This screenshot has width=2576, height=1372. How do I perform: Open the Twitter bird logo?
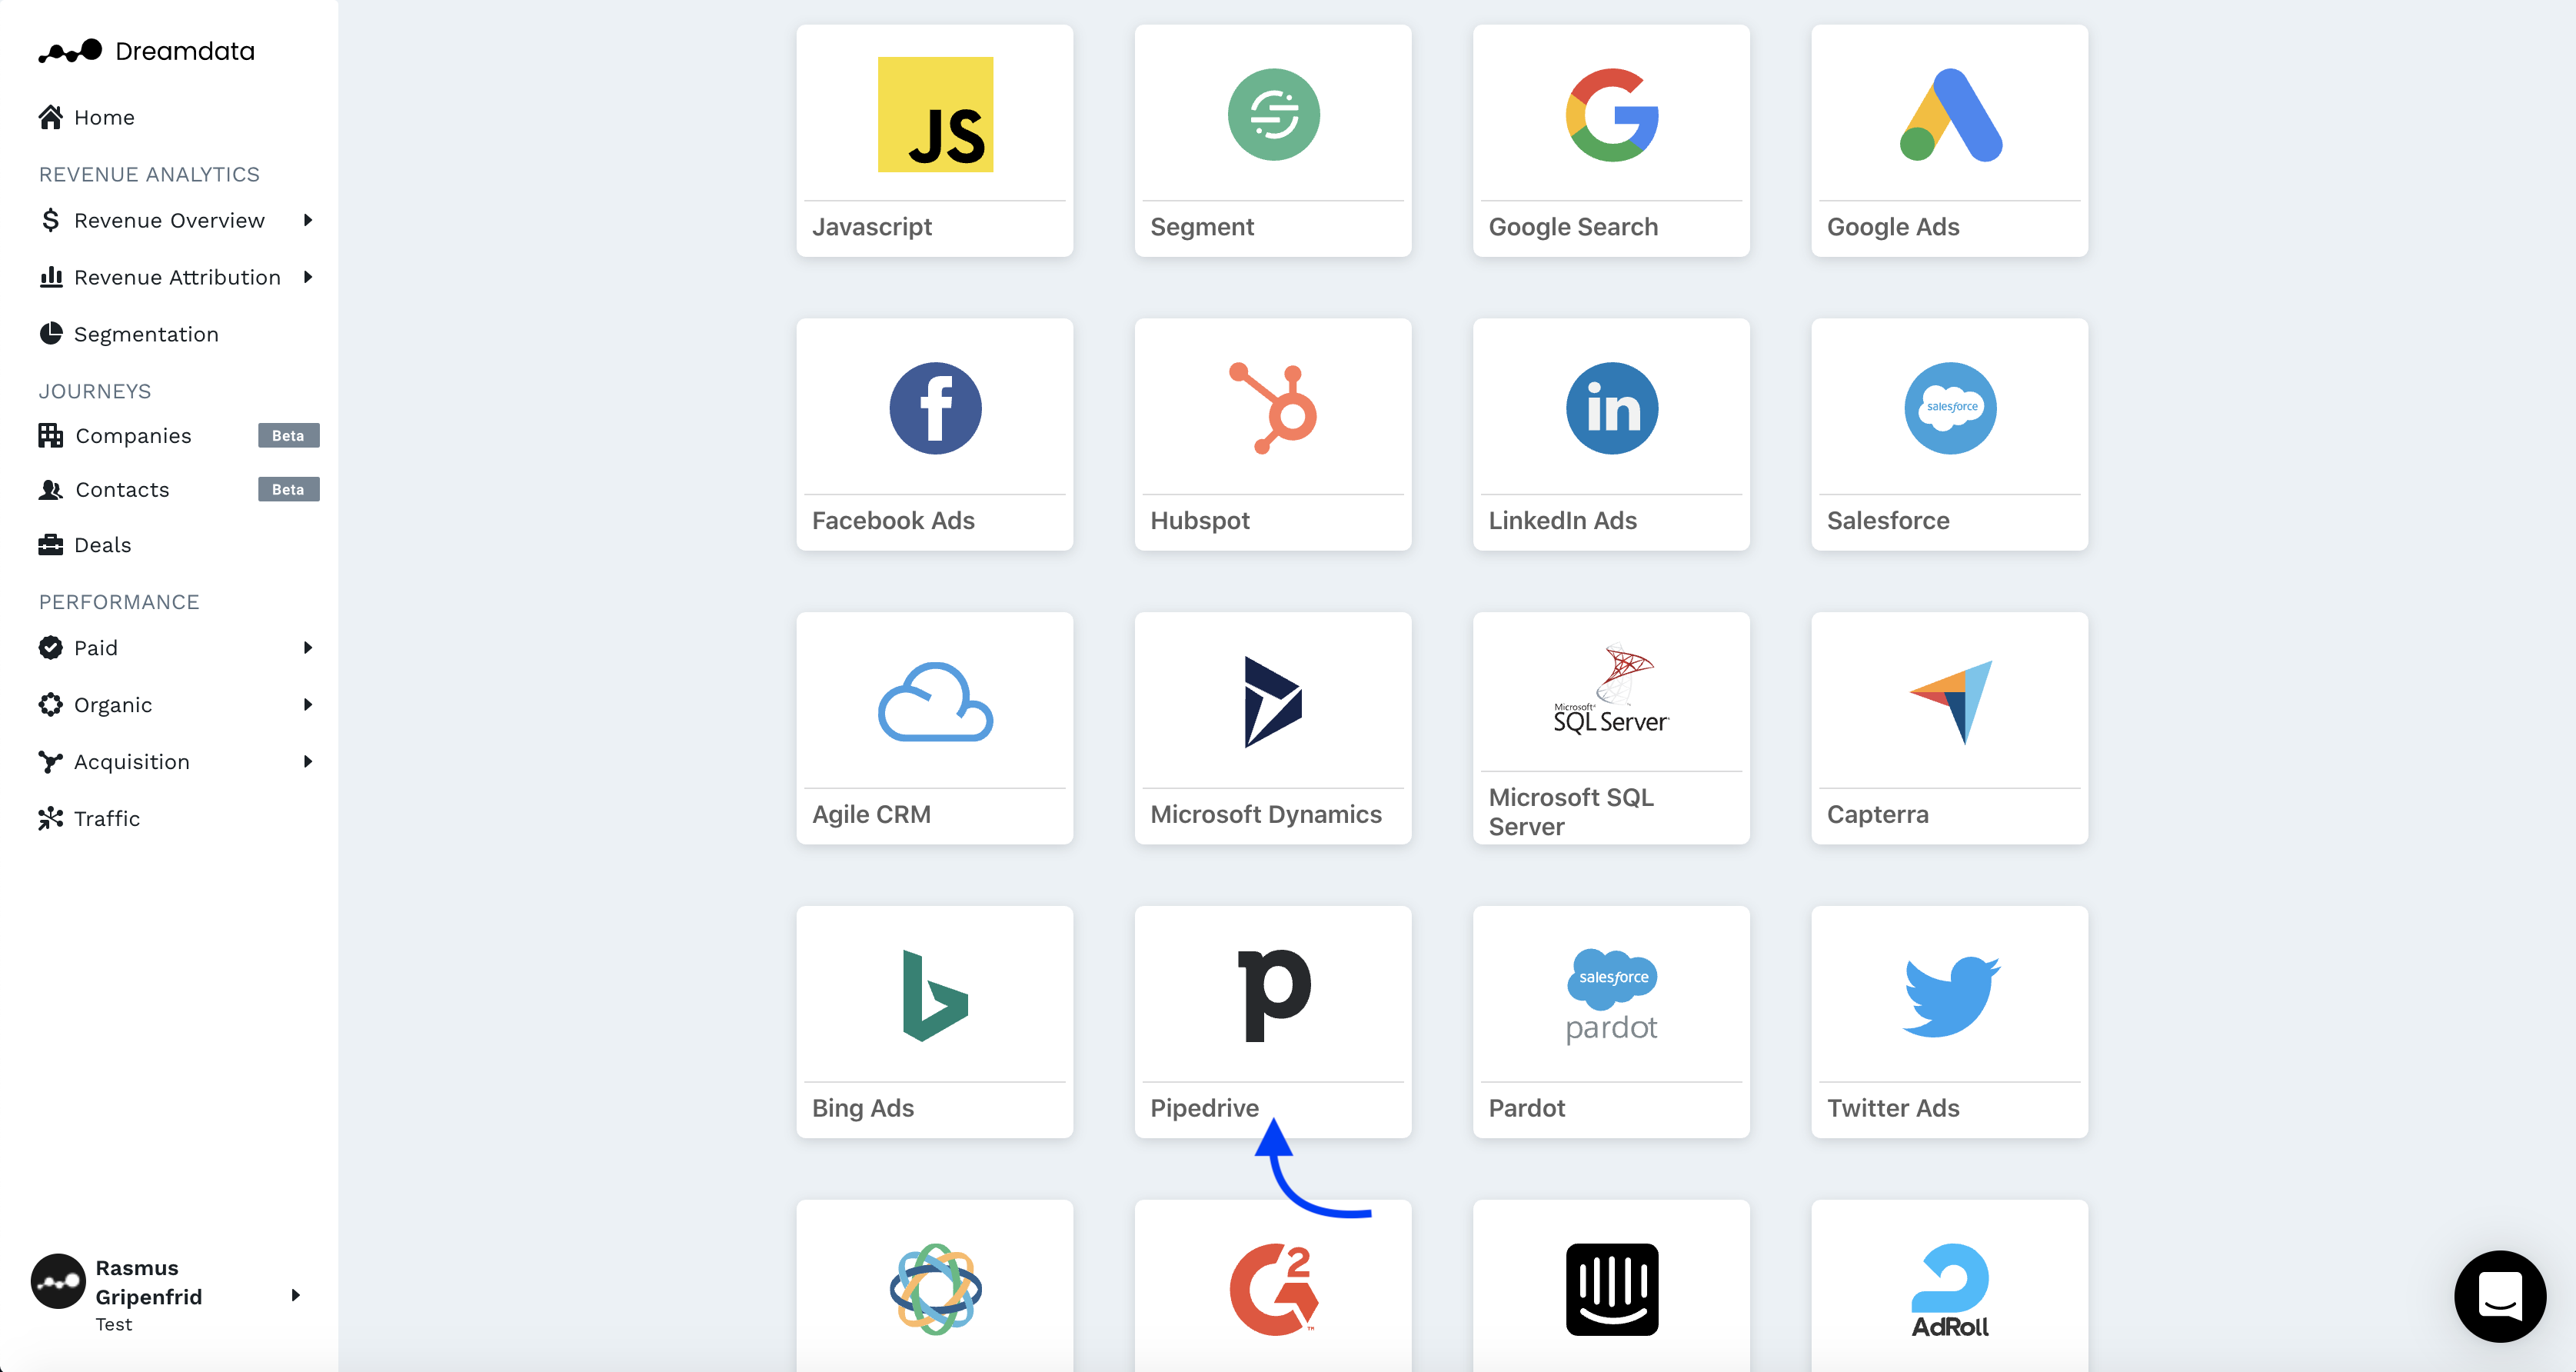click(x=1950, y=996)
